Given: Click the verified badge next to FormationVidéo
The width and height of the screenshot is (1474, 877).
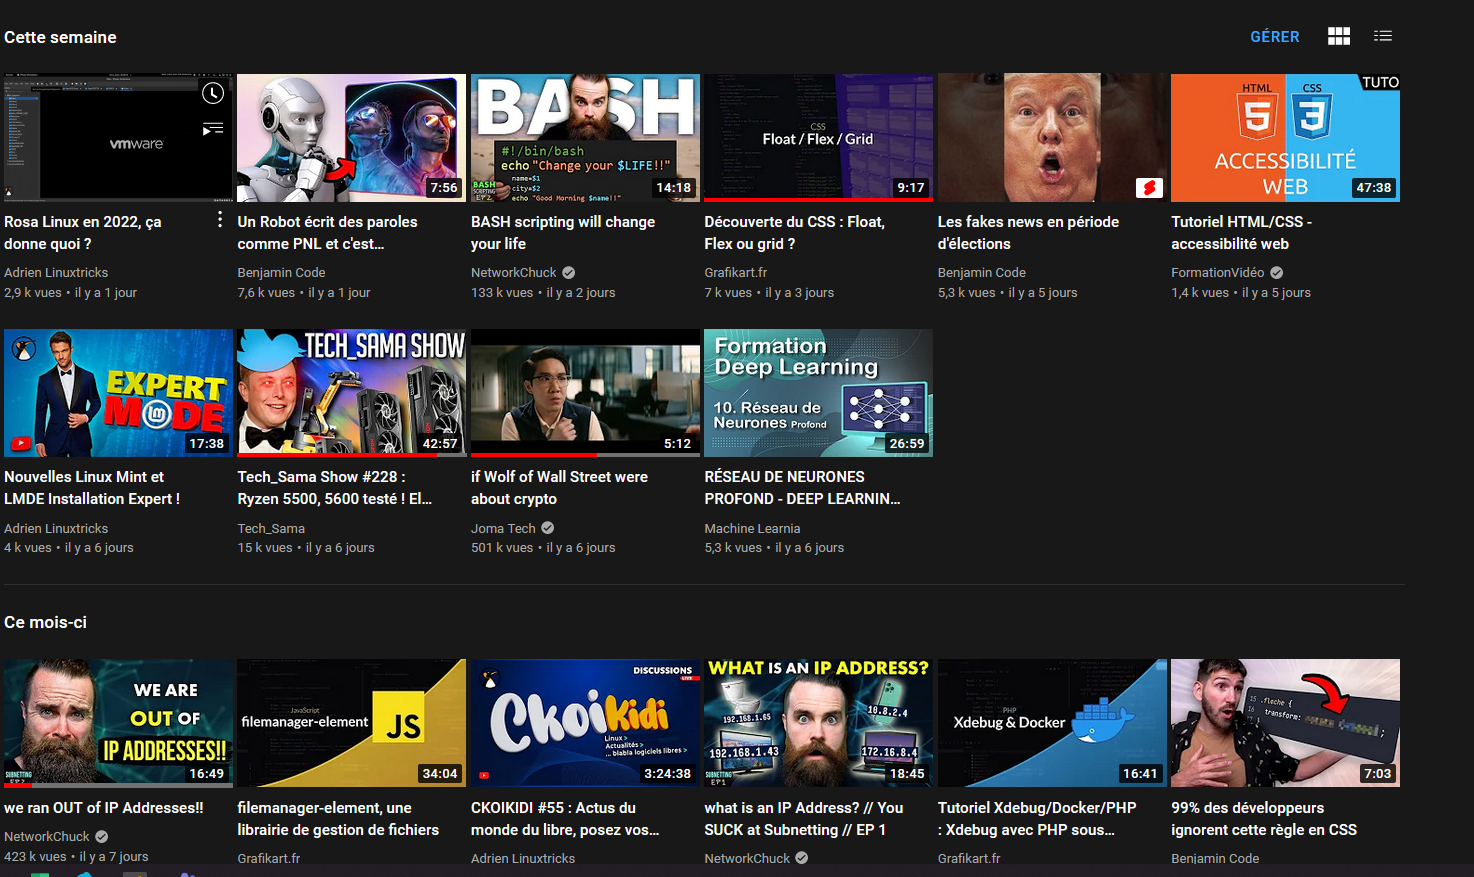Looking at the screenshot, I should 1275,272.
